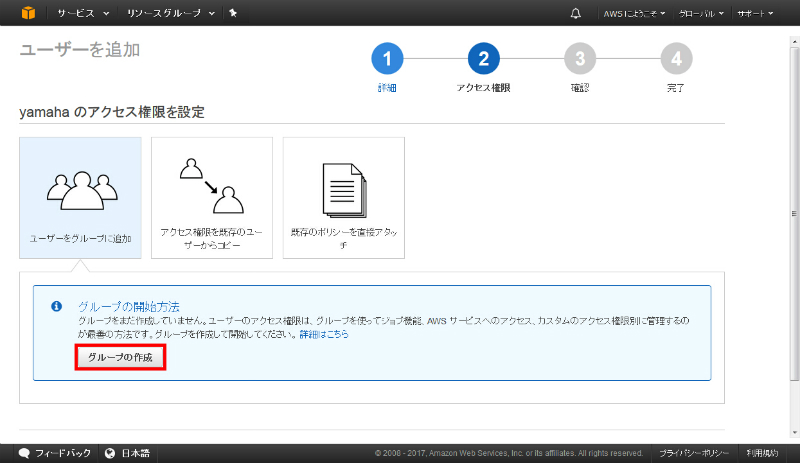Open the グローバル region dropdown
Viewport: 800px width, 463px height.
[x=701, y=13]
